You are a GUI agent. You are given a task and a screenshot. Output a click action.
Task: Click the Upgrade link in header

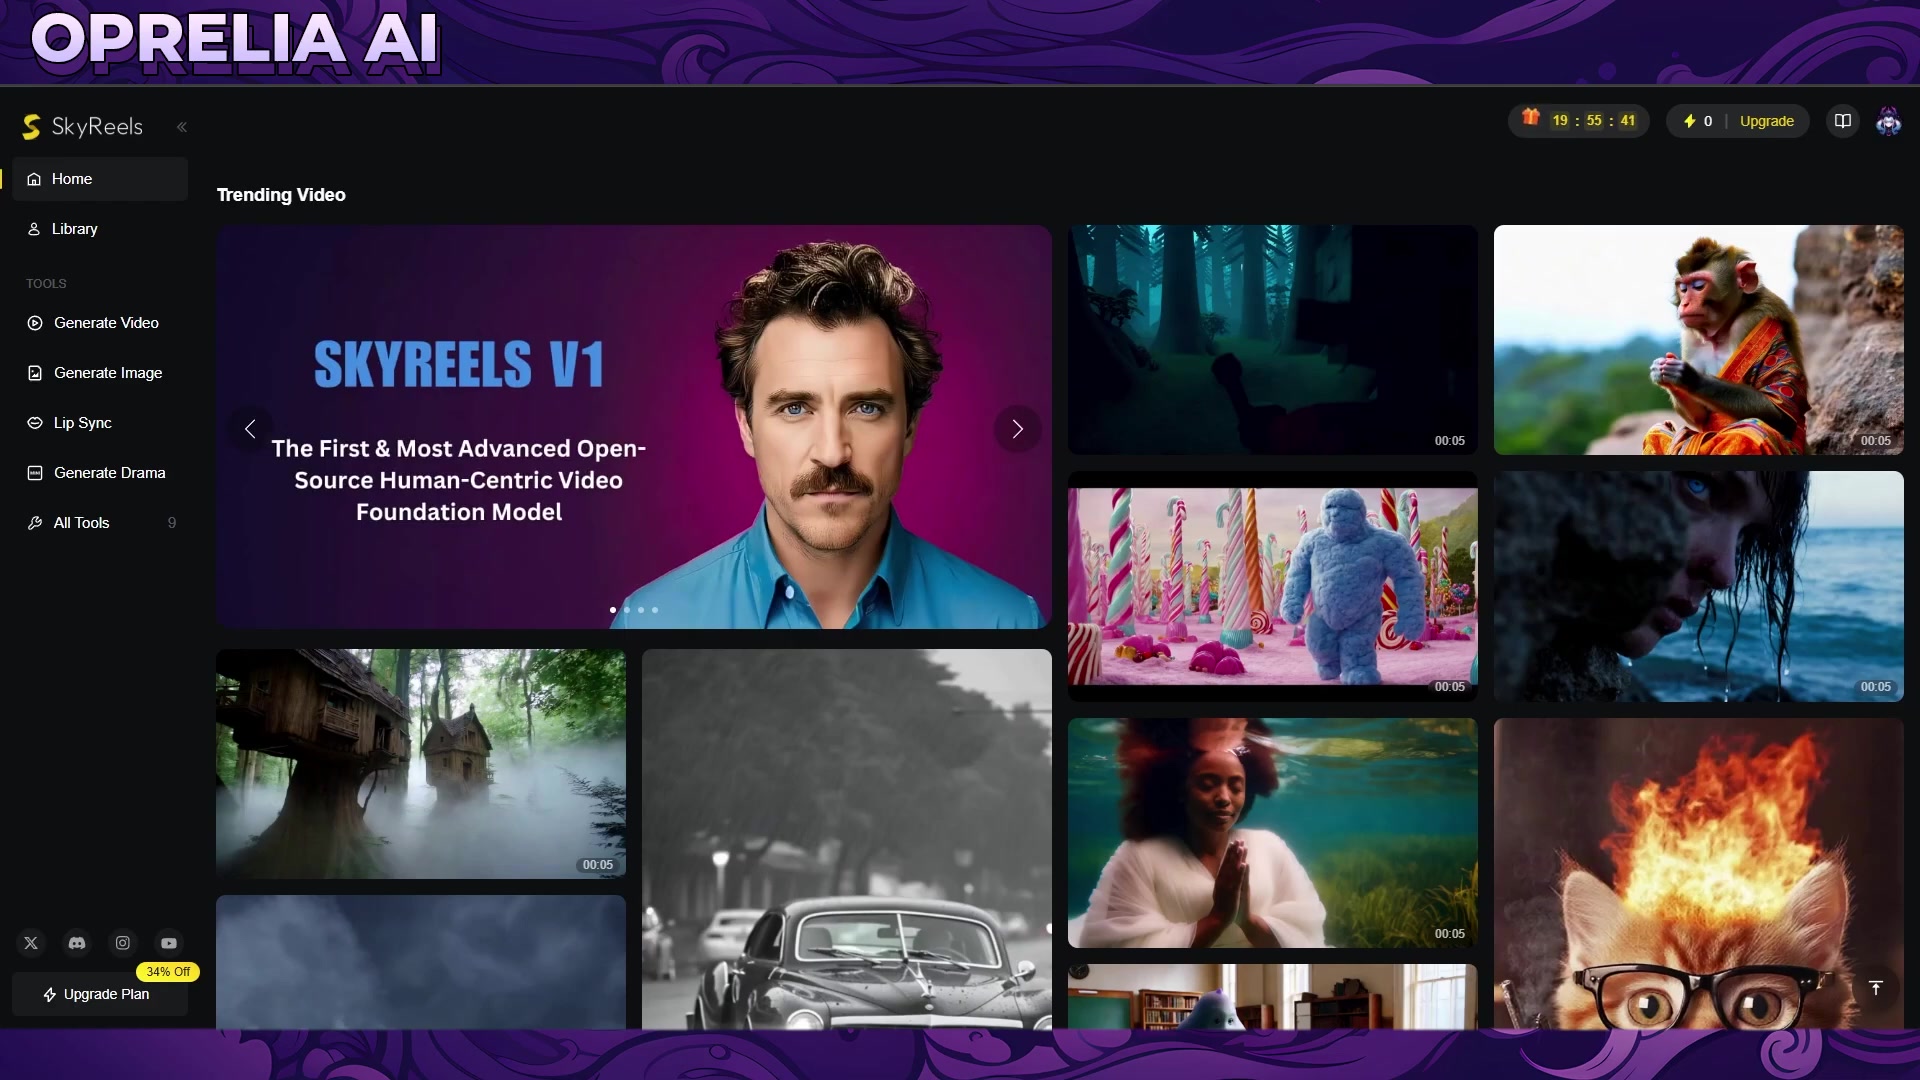pyautogui.click(x=1766, y=121)
